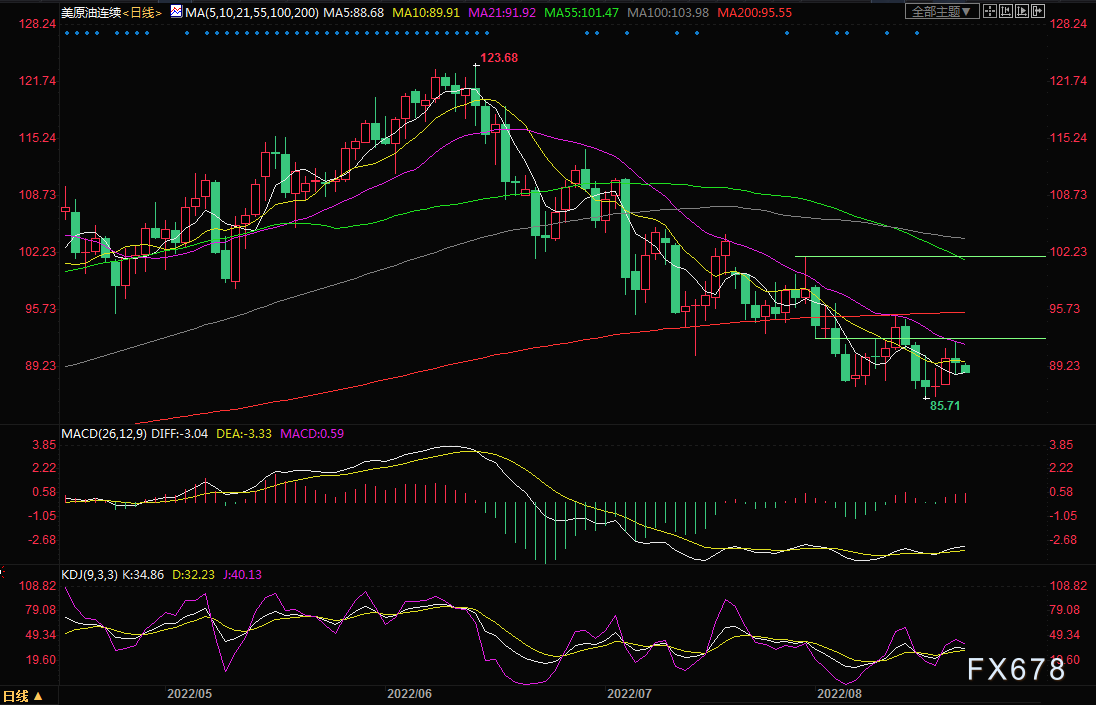This screenshot has height=705, width=1096.
Task: Select the MA200:95.55 red legend entry
Action: 754,13
